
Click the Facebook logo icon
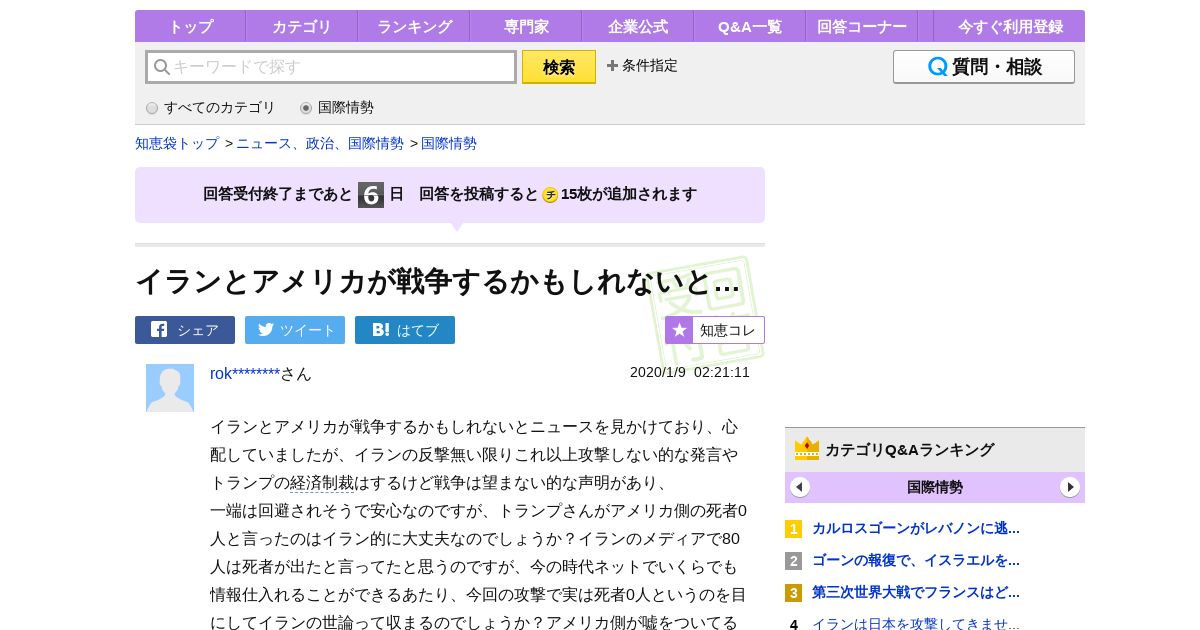pyautogui.click(x=159, y=329)
